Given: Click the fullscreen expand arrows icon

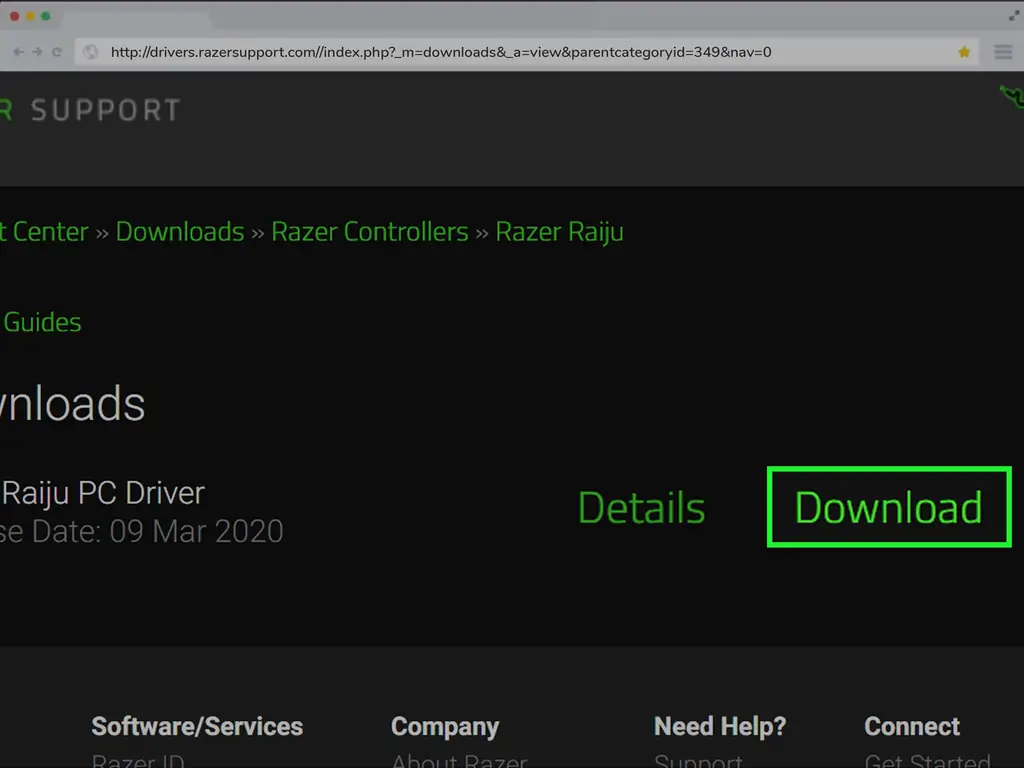Looking at the screenshot, I should (1014, 16).
